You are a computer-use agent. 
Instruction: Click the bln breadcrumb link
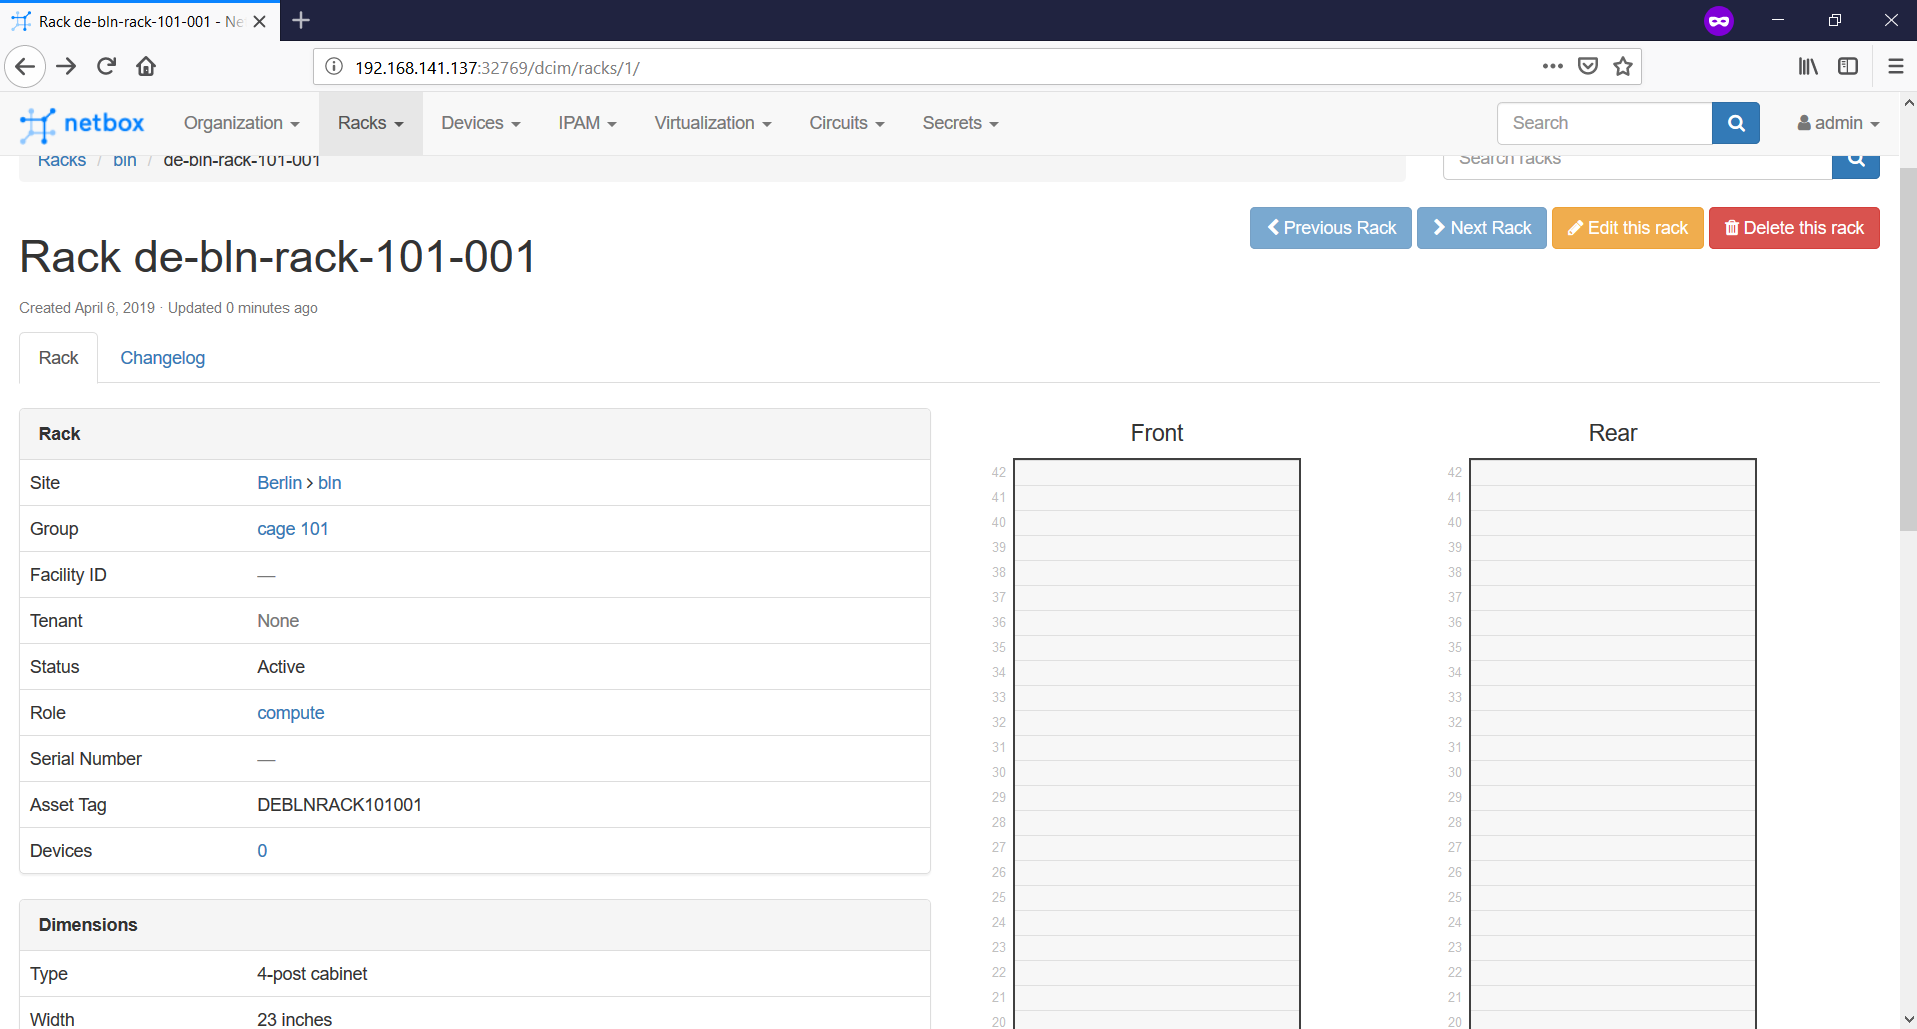pyautogui.click(x=125, y=162)
